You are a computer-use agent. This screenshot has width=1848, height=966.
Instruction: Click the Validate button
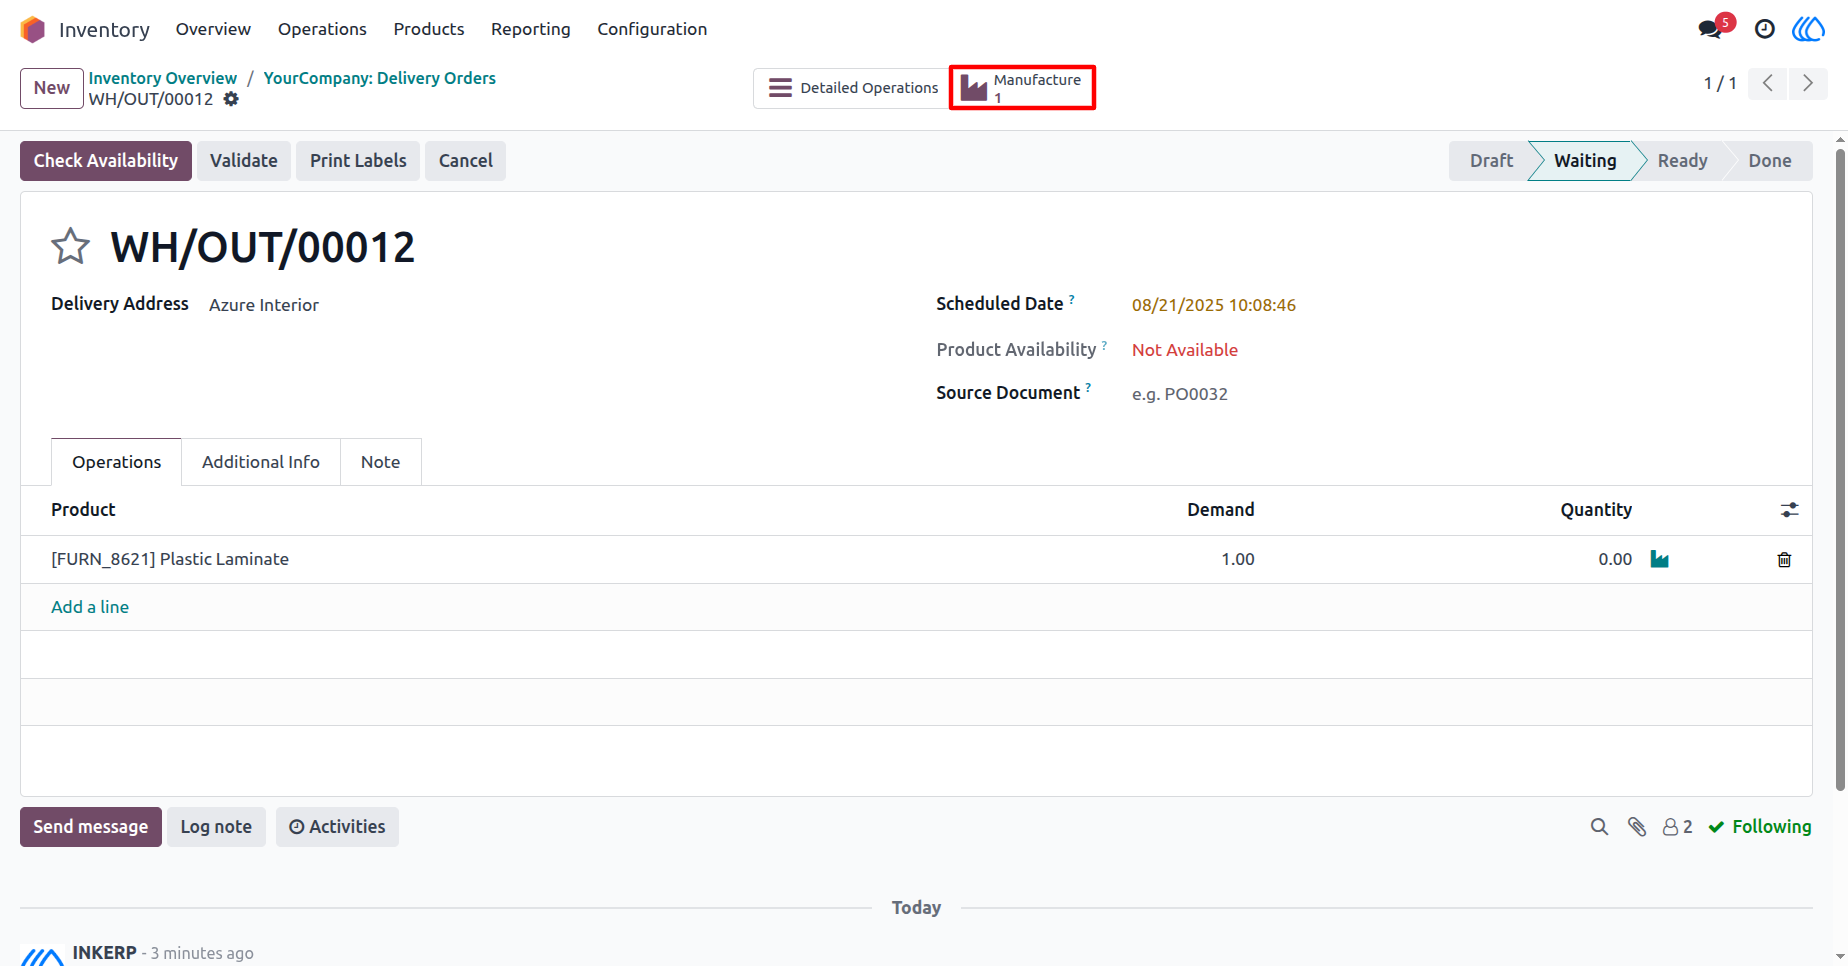[244, 161]
